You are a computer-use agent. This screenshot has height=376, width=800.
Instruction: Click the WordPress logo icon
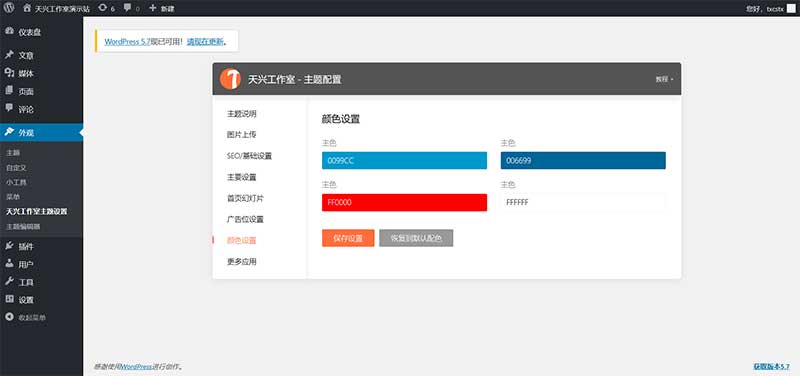click(x=9, y=8)
